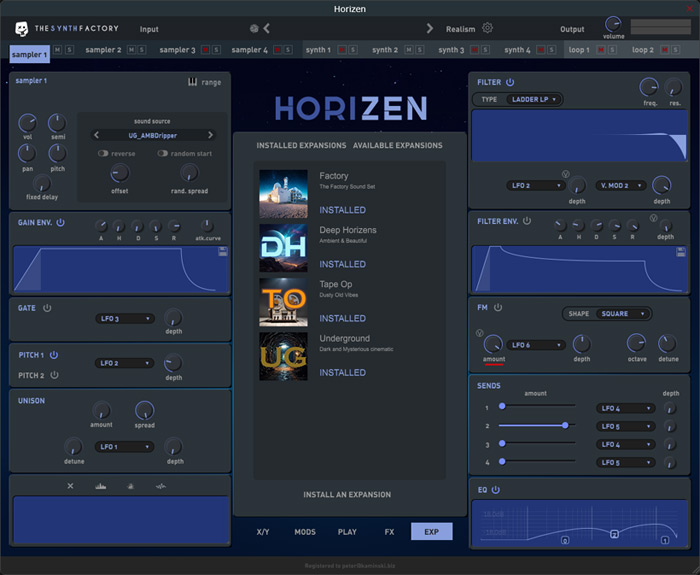Toggle the FILTER ENV. power button
The height and width of the screenshot is (575, 700).
pyautogui.click(x=527, y=221)
